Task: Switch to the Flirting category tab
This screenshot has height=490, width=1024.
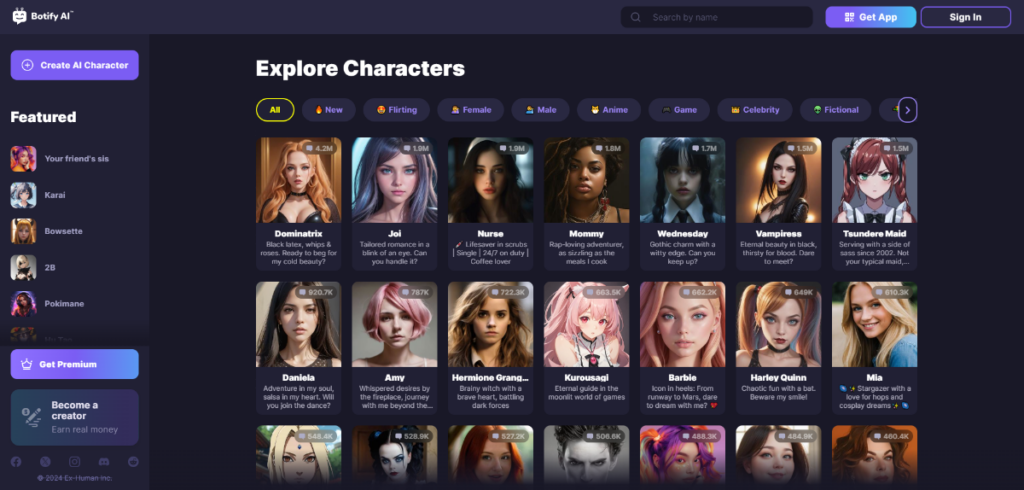Action: (396, 110)
